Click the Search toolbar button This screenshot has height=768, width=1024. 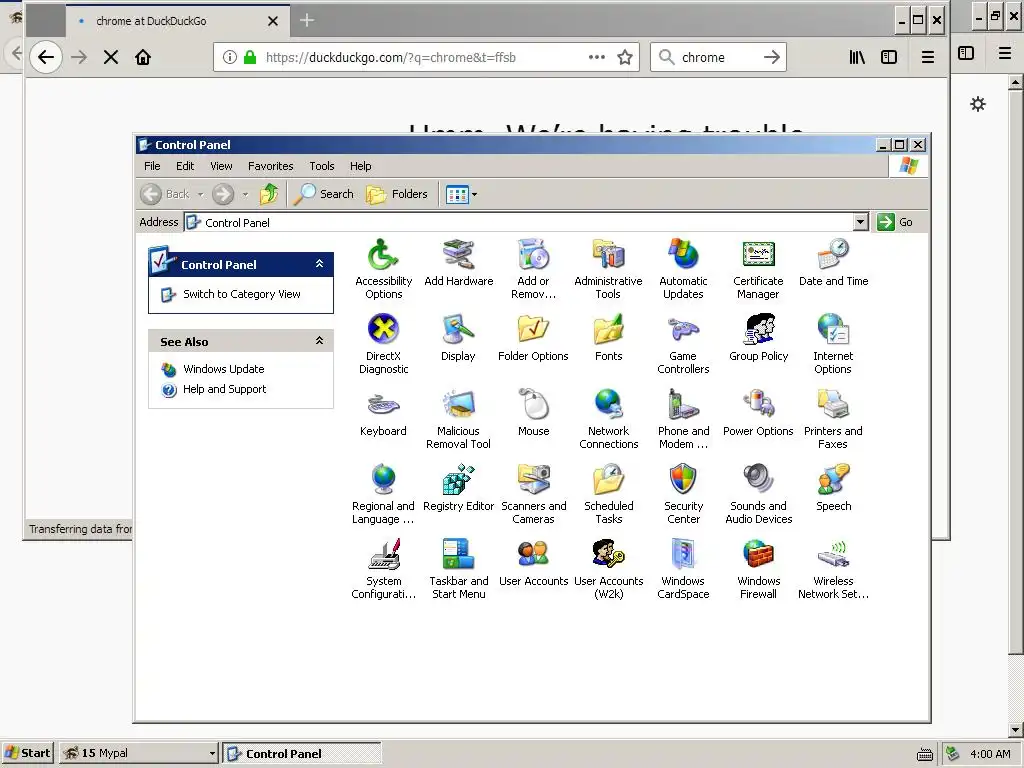coord(323,194)
